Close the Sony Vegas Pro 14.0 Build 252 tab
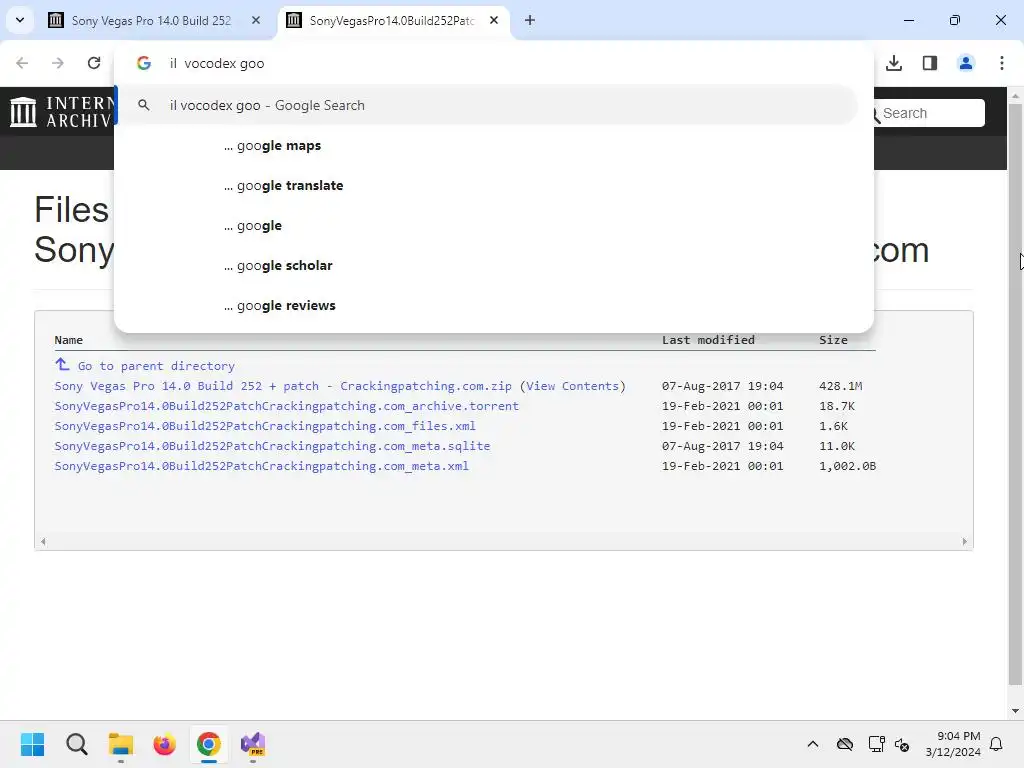 coord(256,20)
